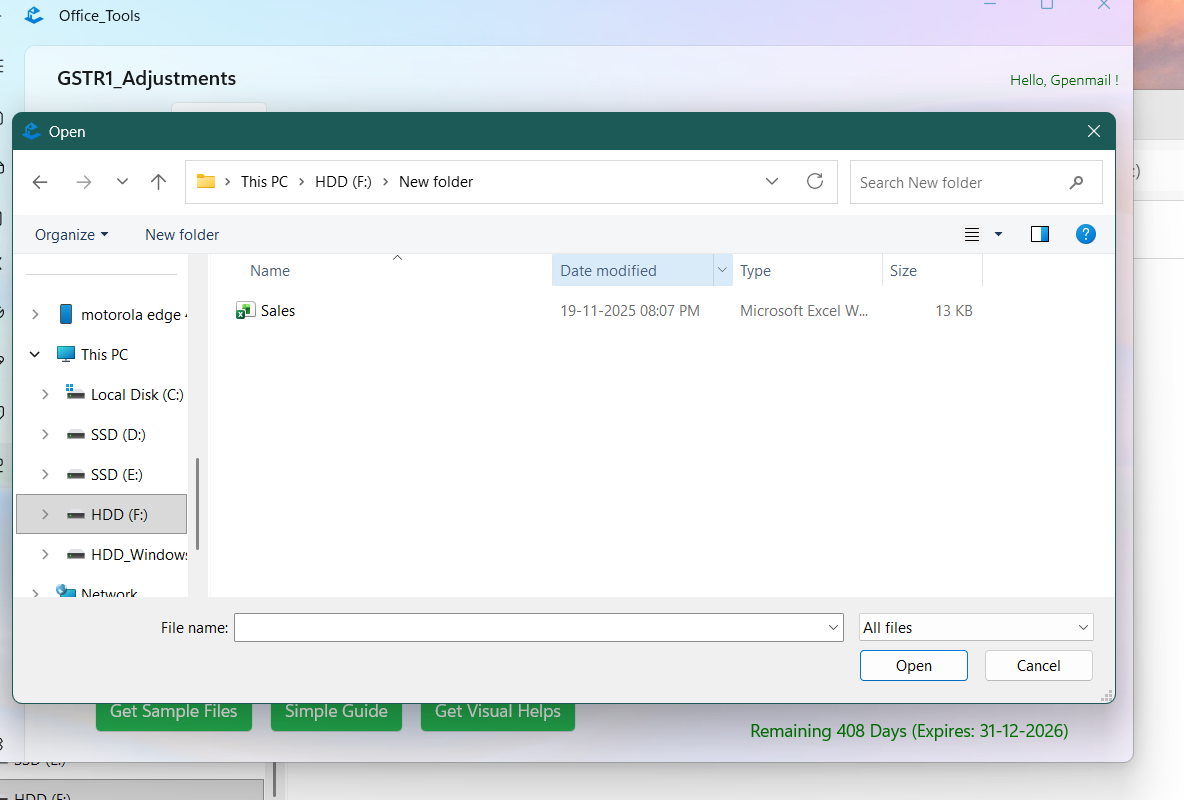1184x800 pixels.
Task: Toggle sort order on the Name column
Action: pos(269,270)
